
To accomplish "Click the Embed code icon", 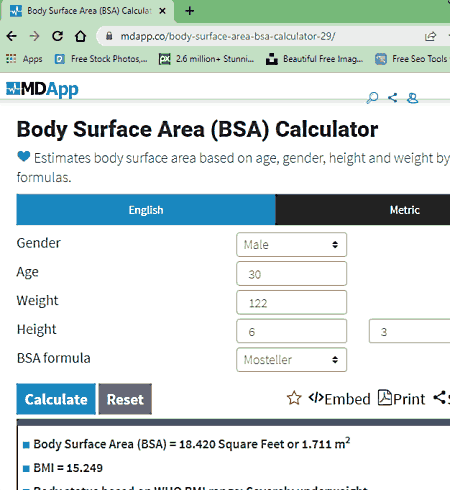I will point(316,398).
